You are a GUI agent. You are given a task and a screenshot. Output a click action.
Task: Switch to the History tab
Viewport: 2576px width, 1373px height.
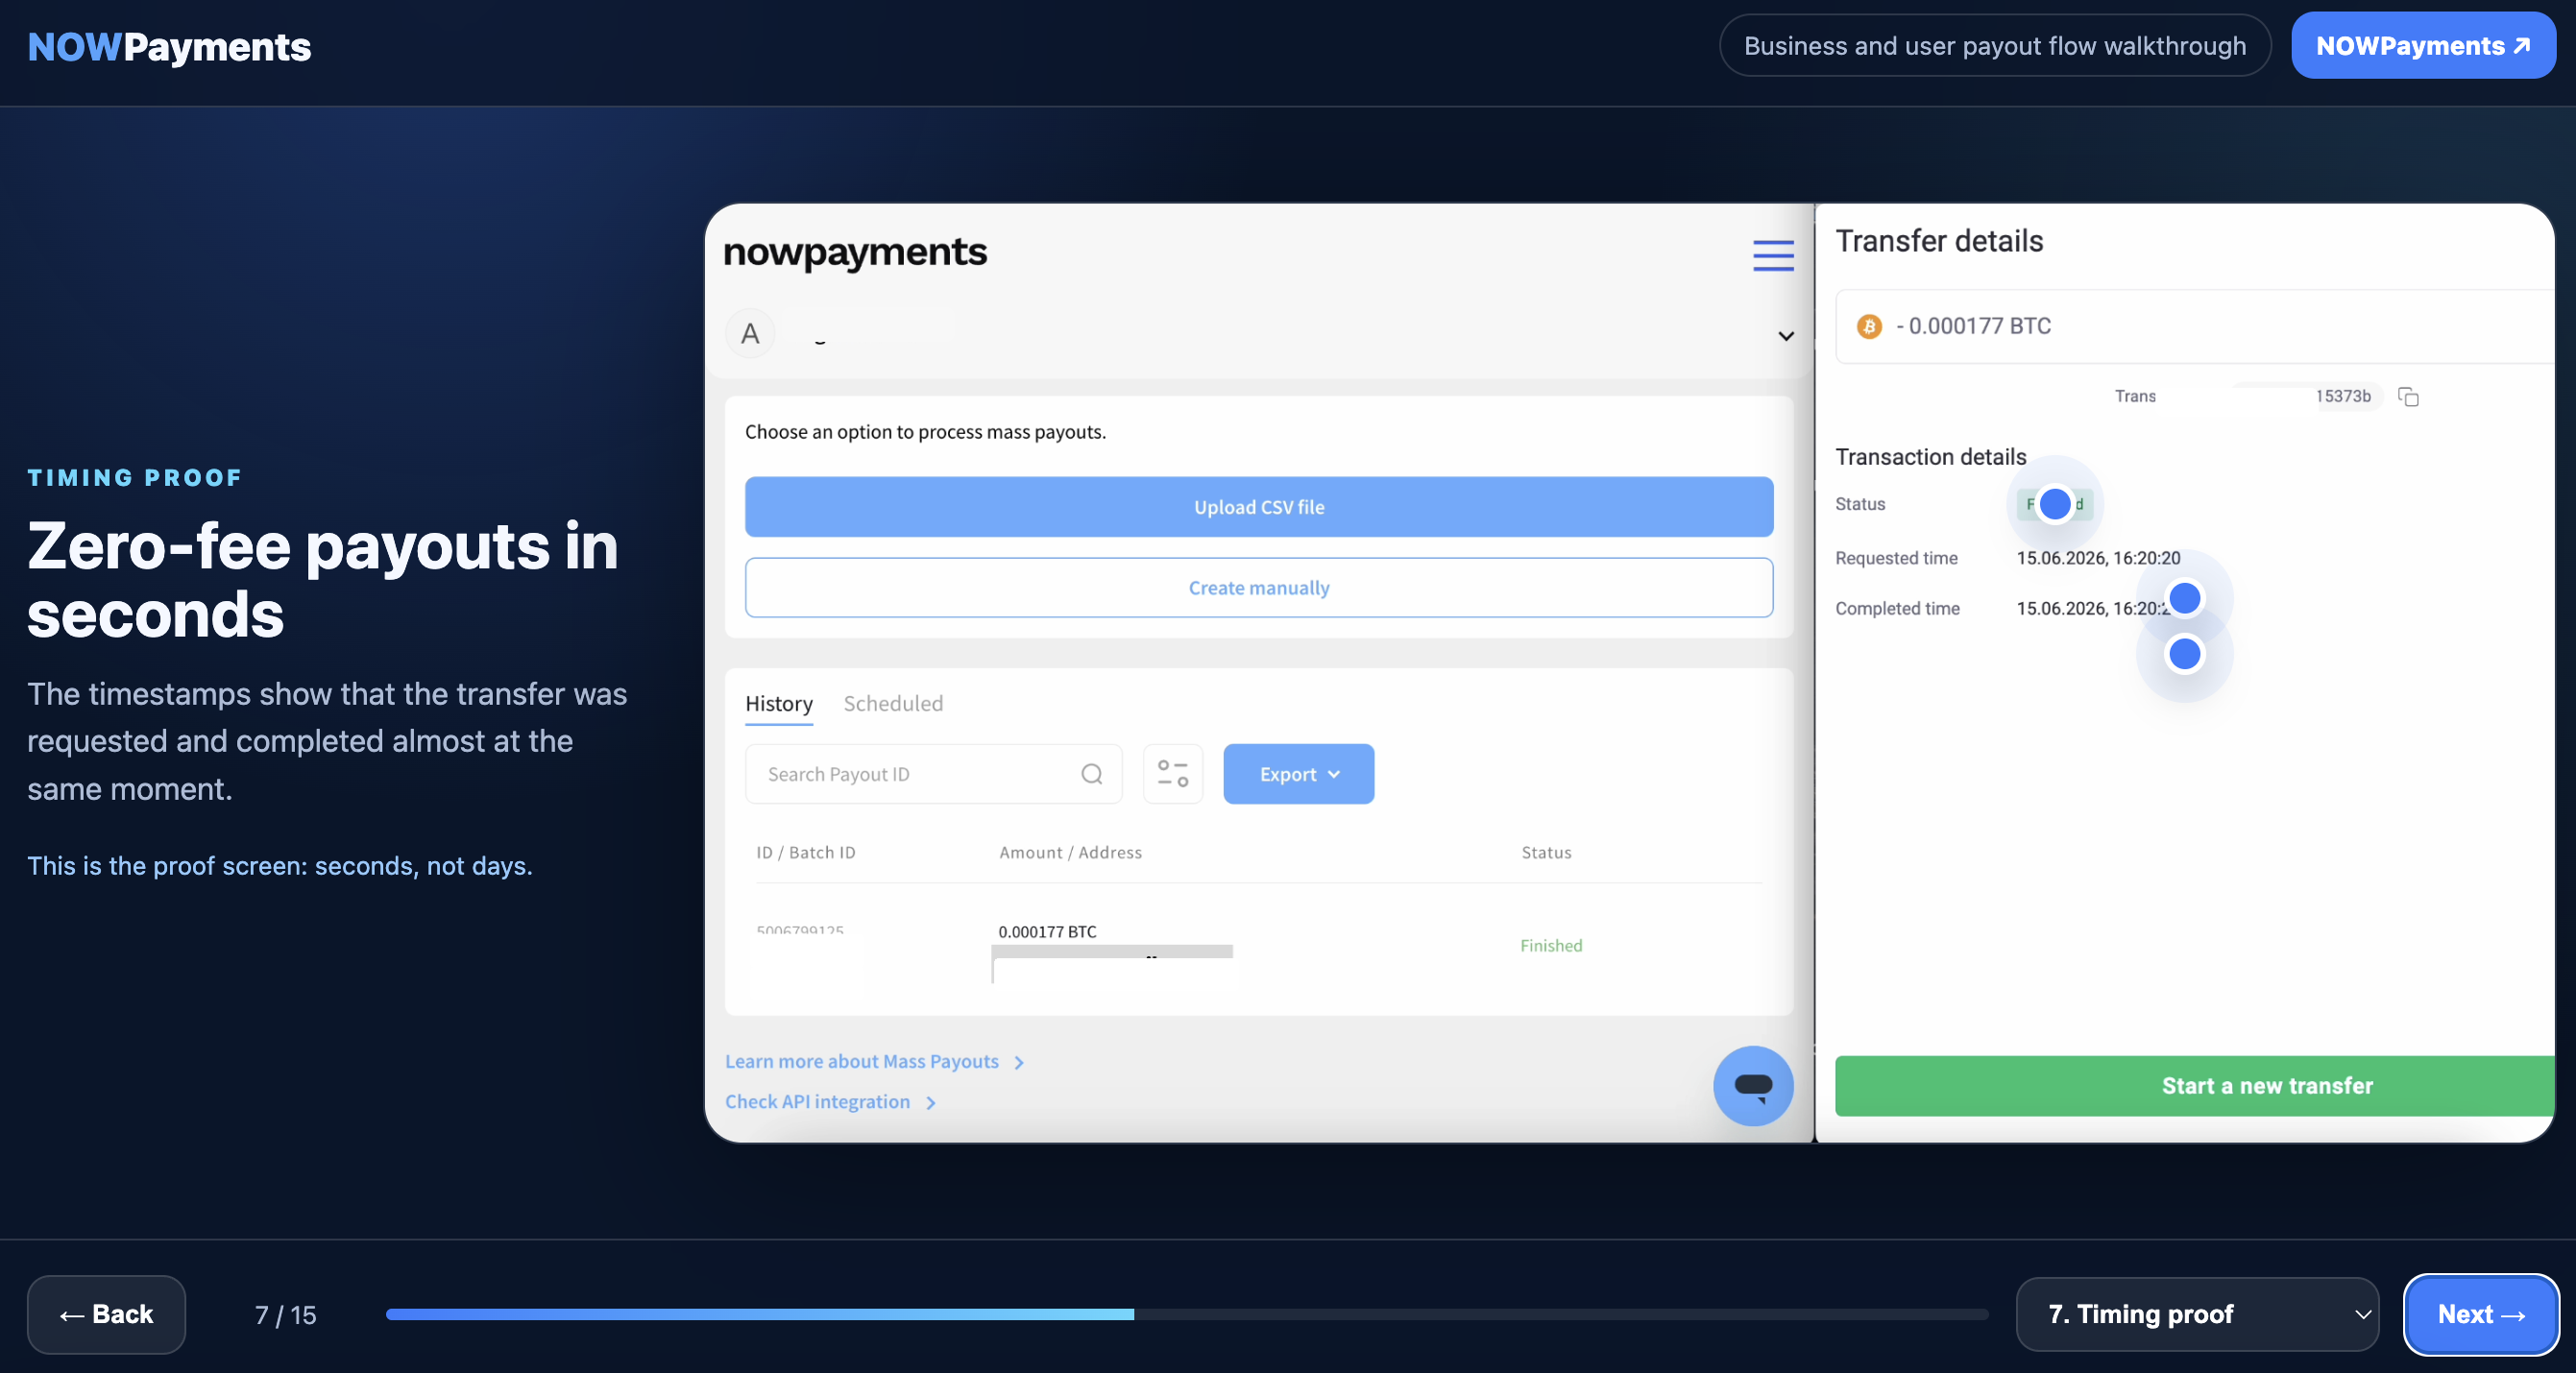(x=778, y=704)
